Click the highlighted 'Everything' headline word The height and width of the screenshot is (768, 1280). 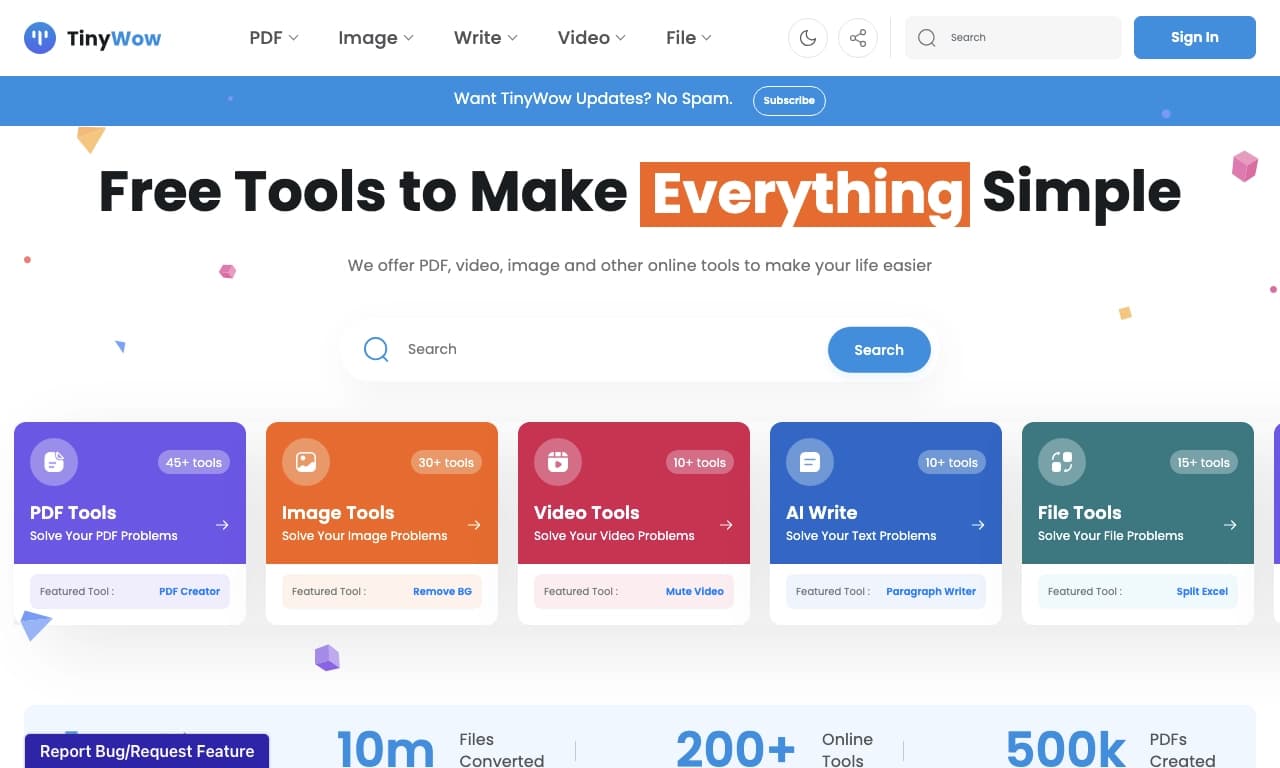[x=805, y=194]
